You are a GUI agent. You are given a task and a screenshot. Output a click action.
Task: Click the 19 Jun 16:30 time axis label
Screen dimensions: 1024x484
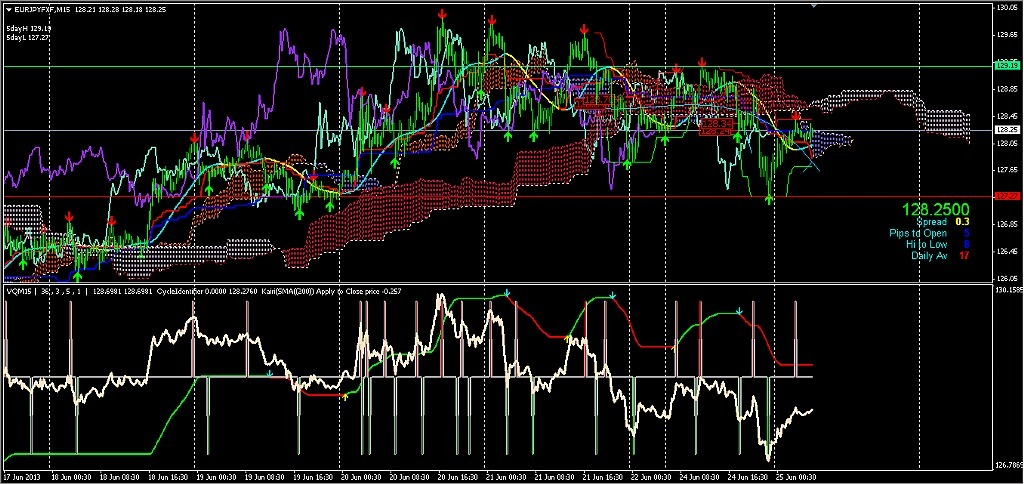point(312,476)
